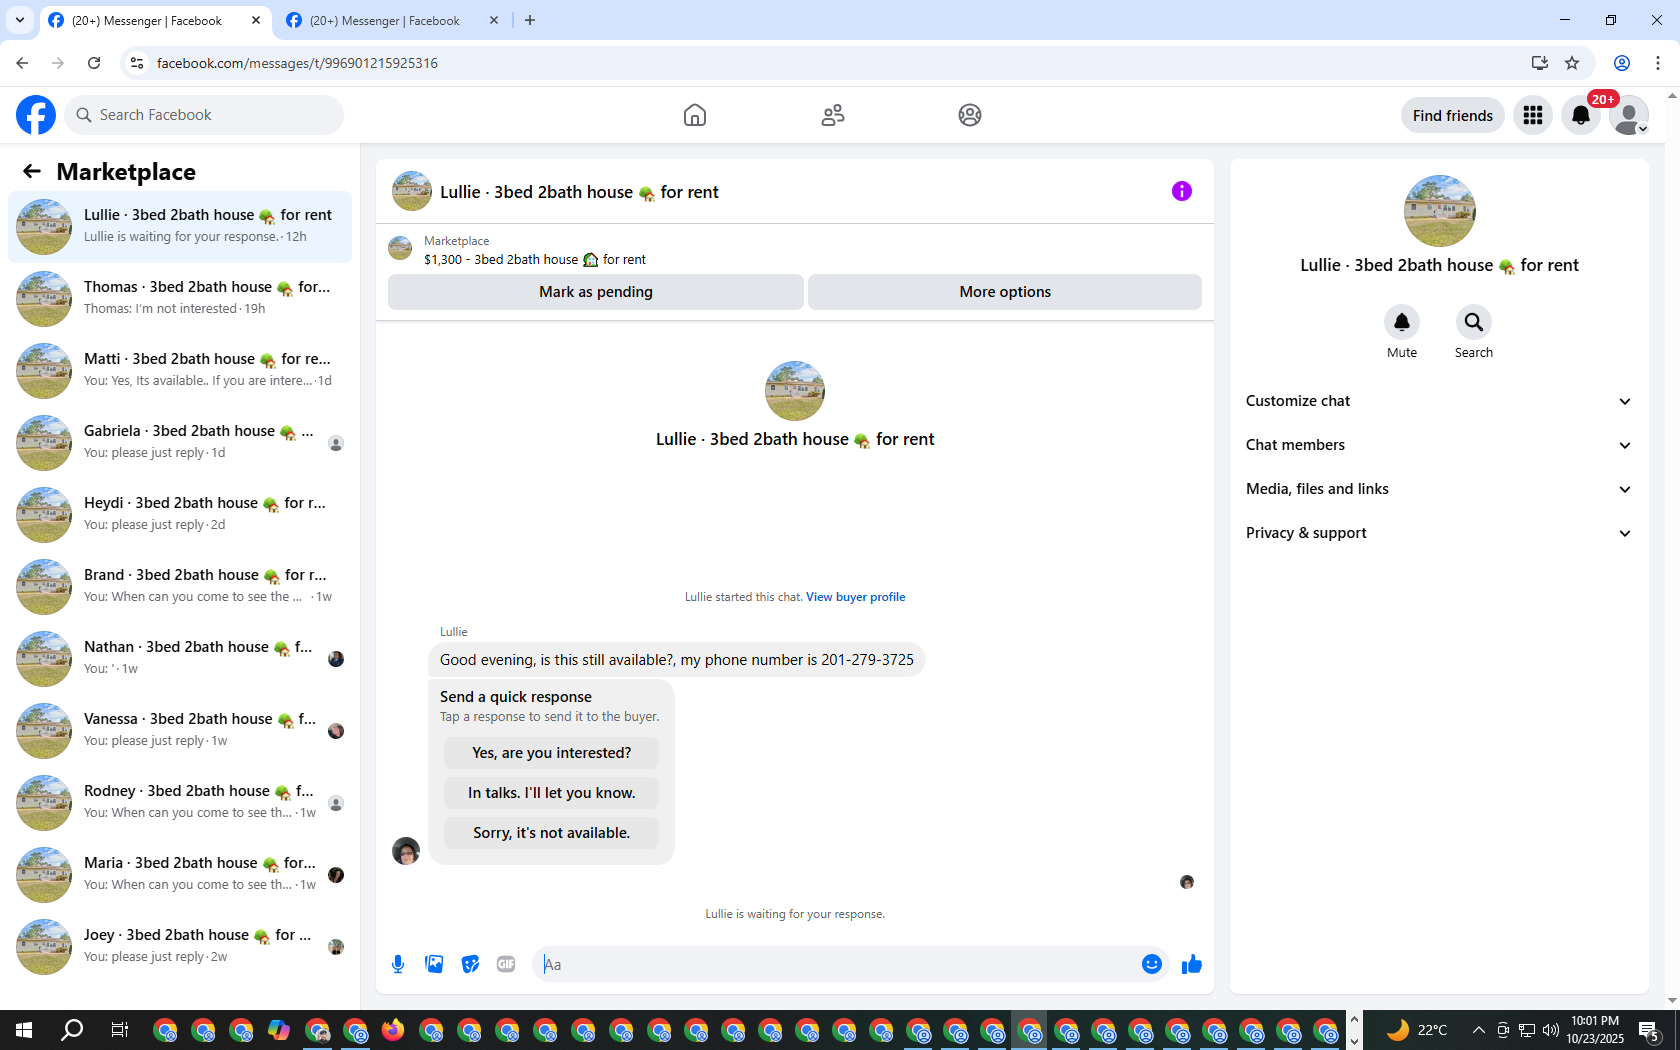
Task: Click View buyer profile link
Action: tap(856, 597)
